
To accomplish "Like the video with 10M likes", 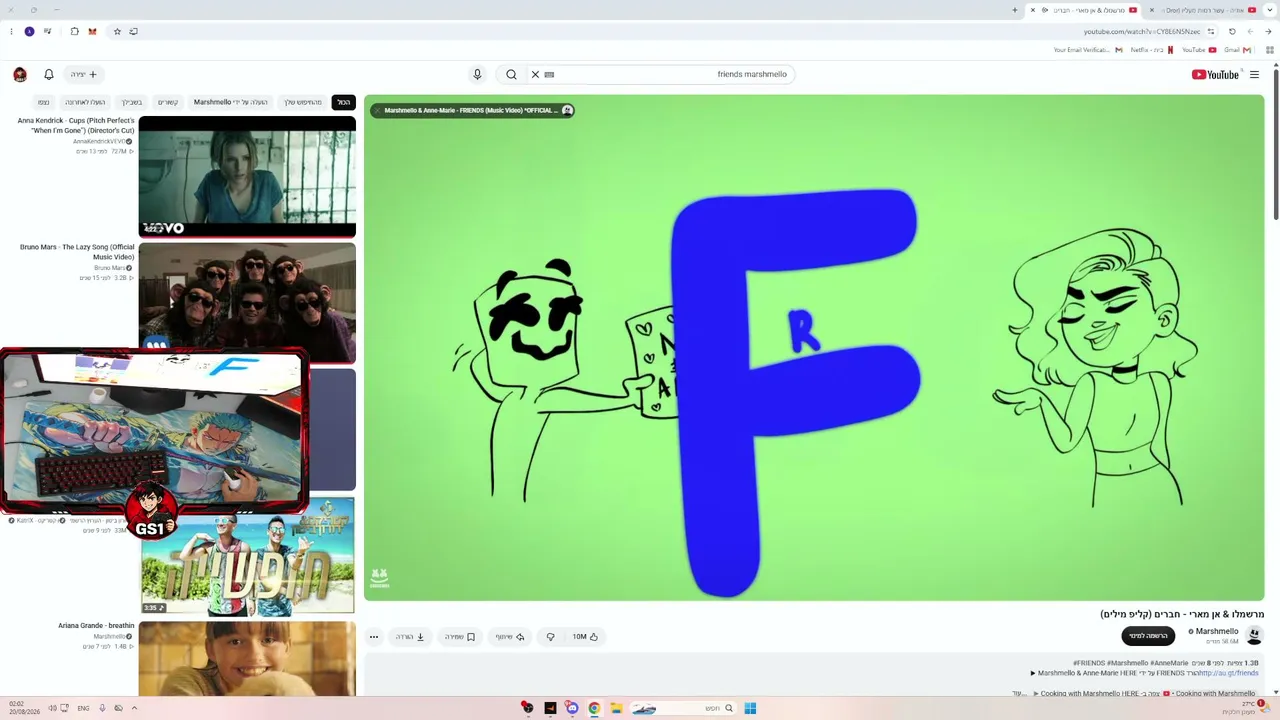I will click(585, 636).
